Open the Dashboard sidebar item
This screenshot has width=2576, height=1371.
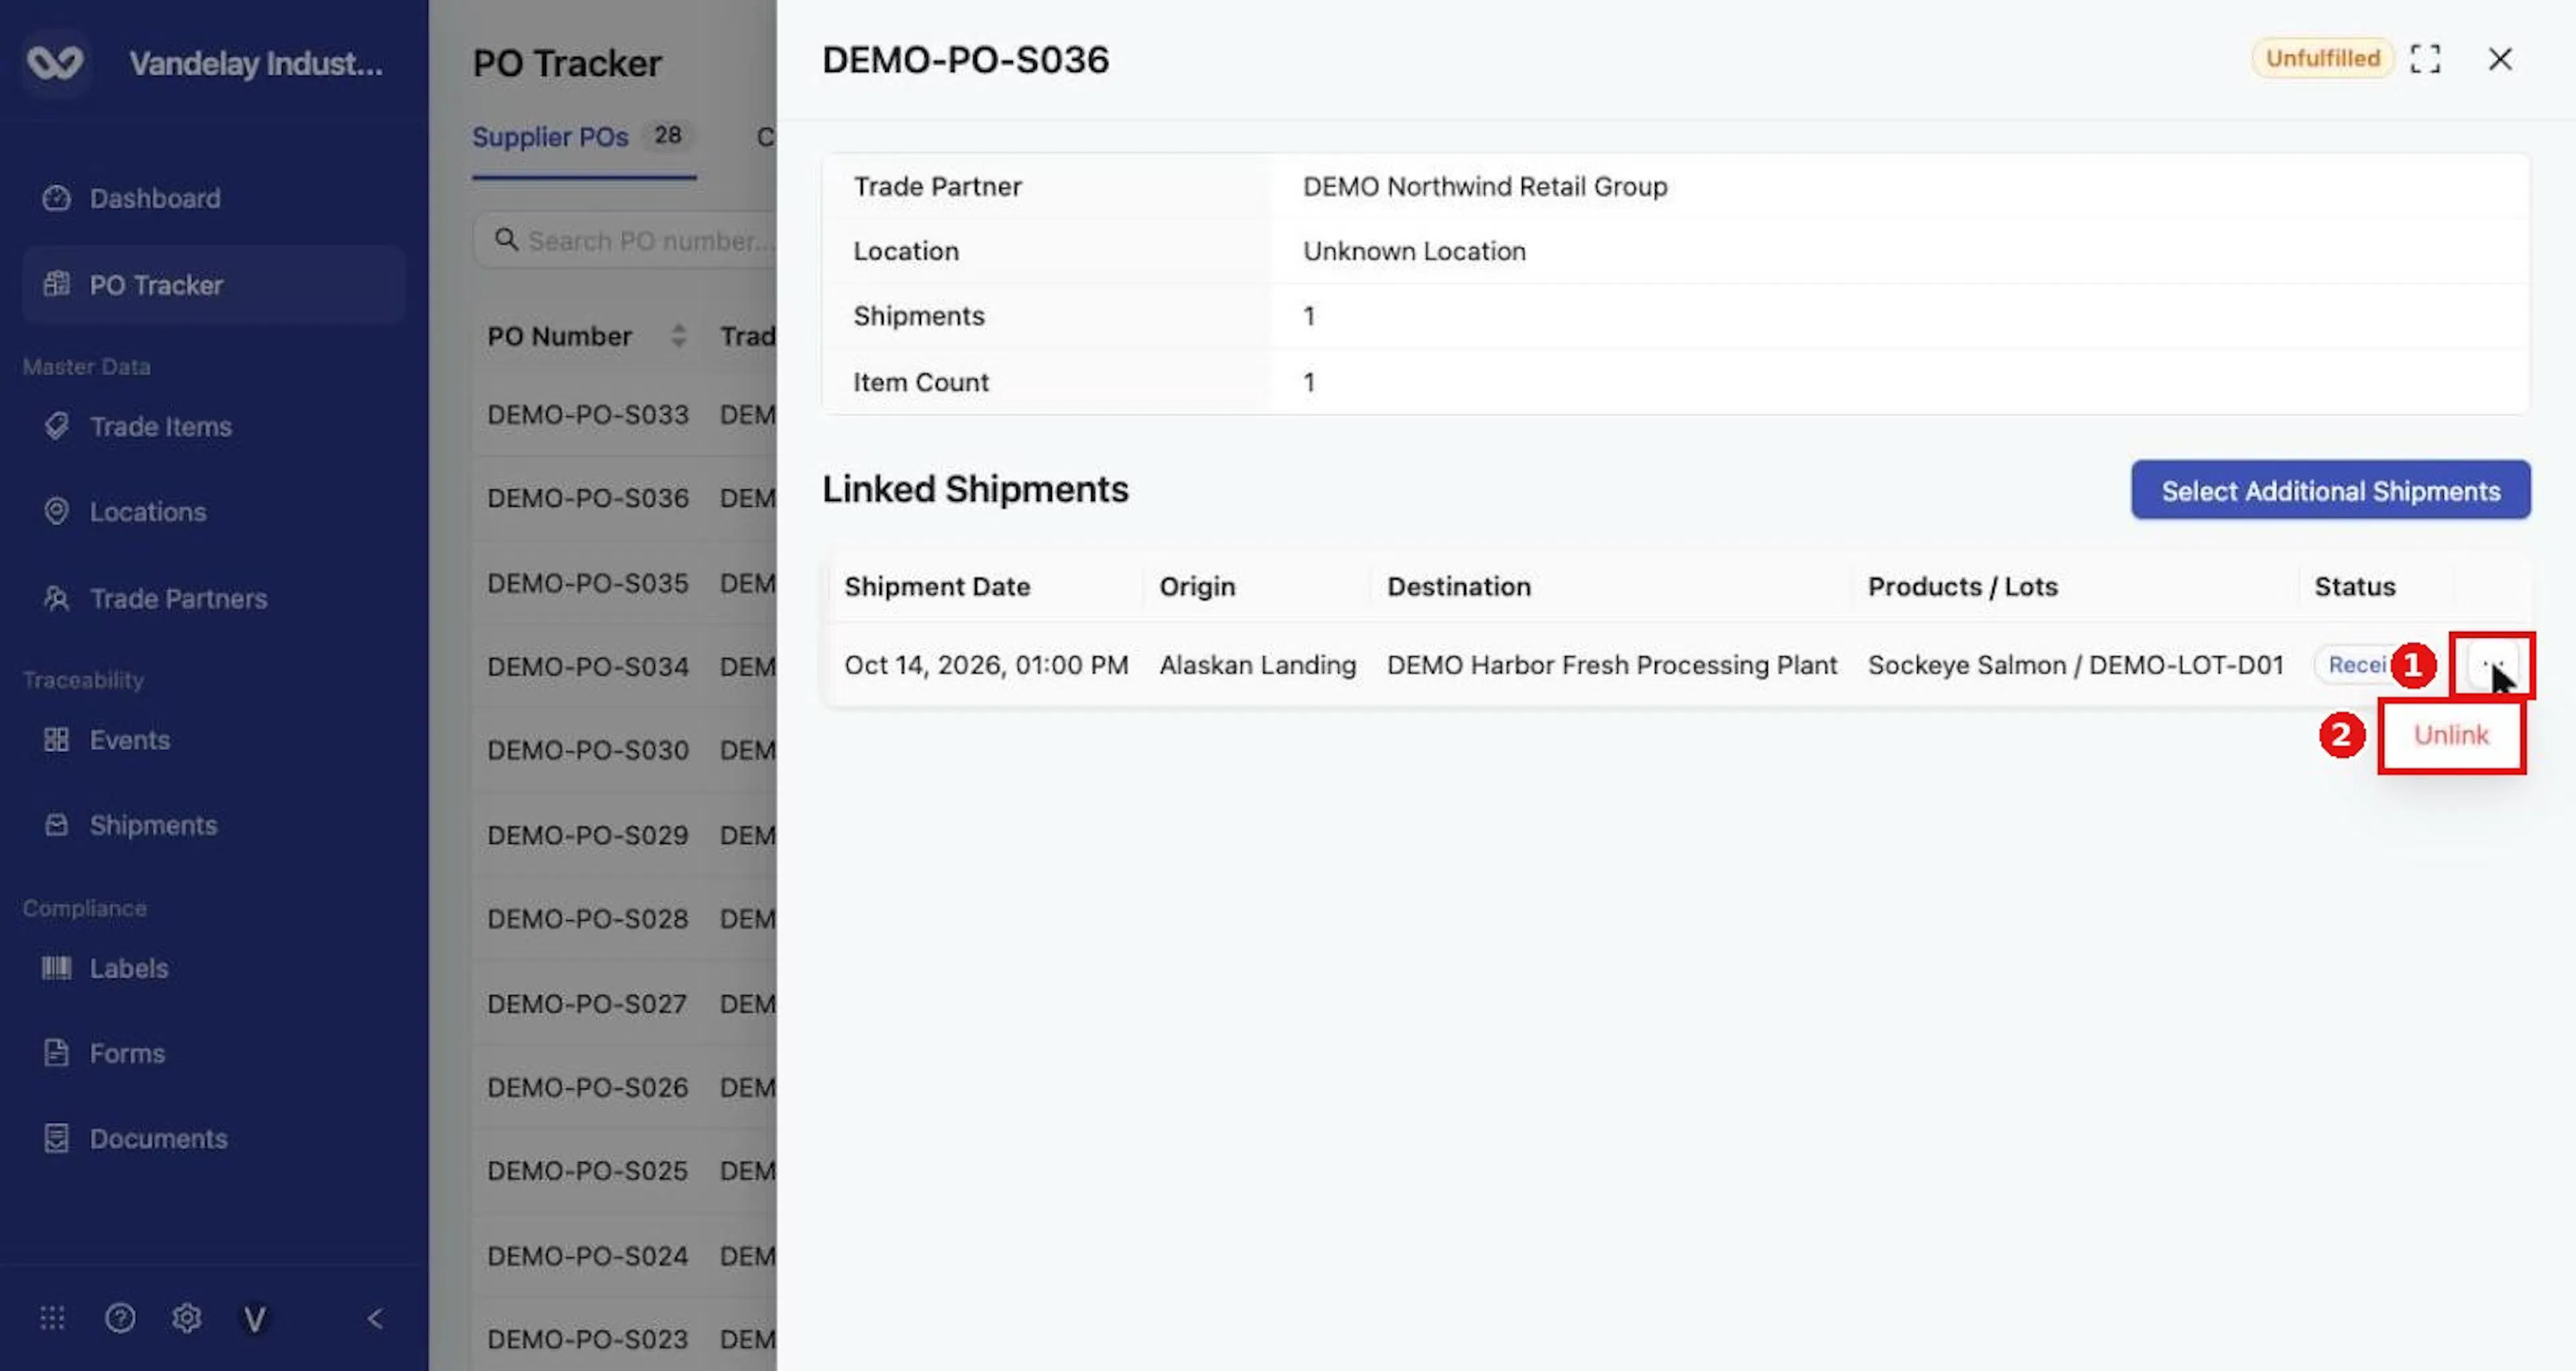tap(213, 198)
